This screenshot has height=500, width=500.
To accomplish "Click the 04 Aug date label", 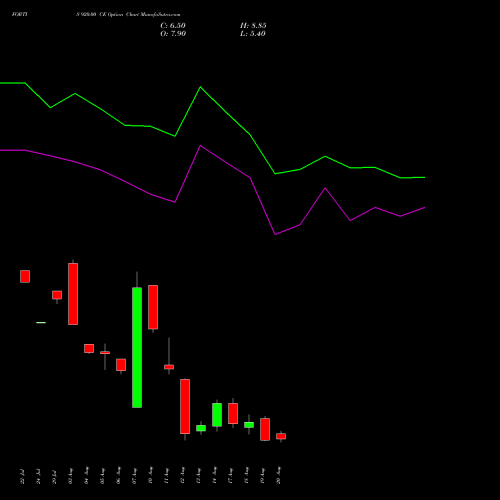I will click(86, 476).
